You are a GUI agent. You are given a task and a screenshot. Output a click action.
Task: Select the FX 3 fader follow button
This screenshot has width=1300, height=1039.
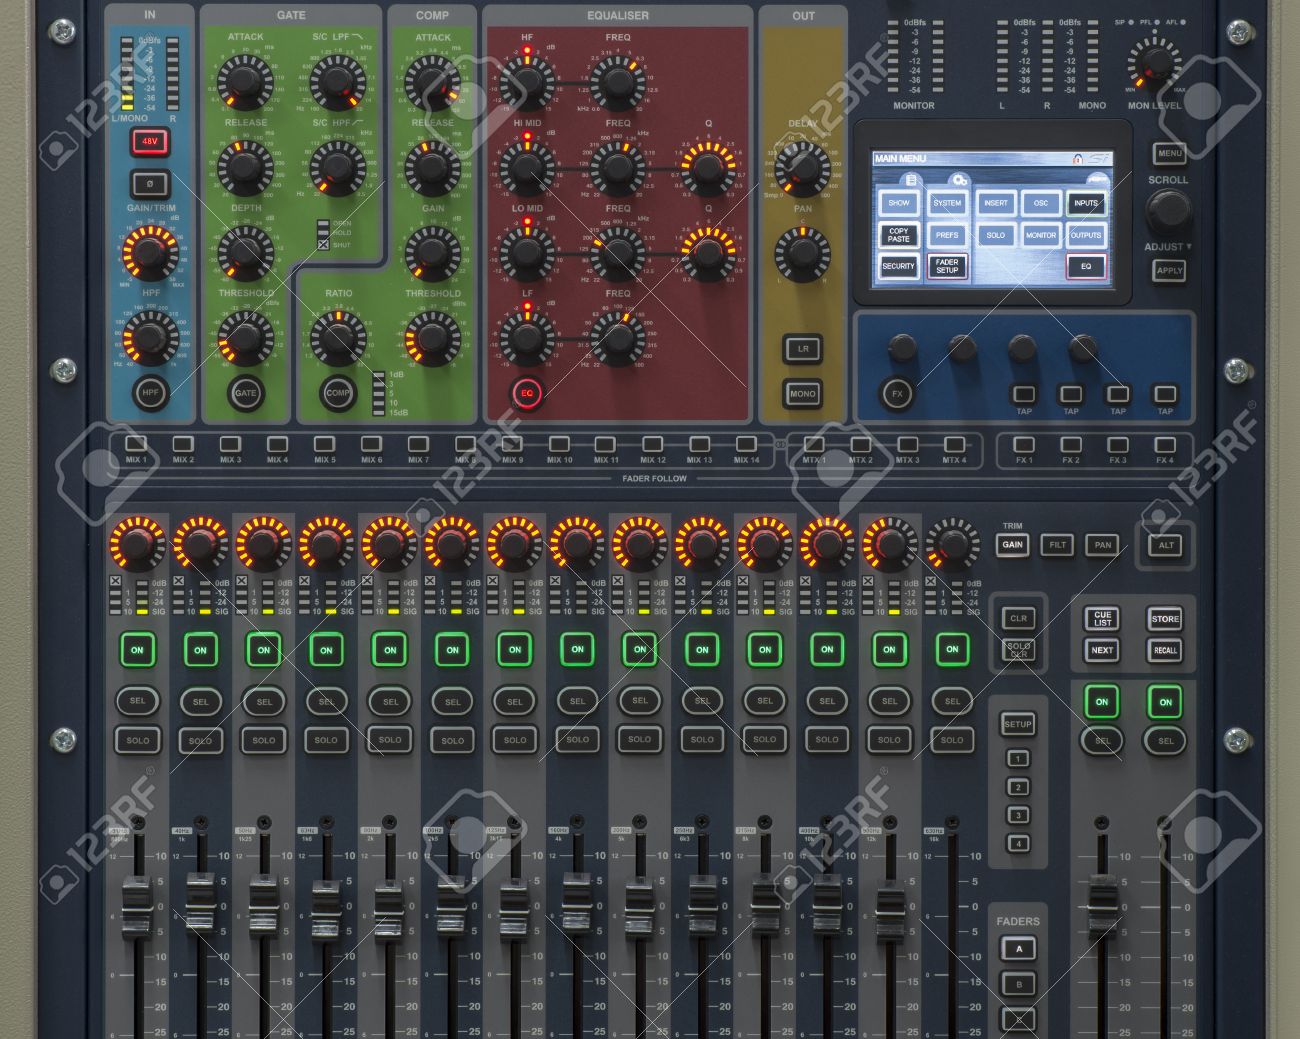pyautogui.click(x=1118, y=444)
